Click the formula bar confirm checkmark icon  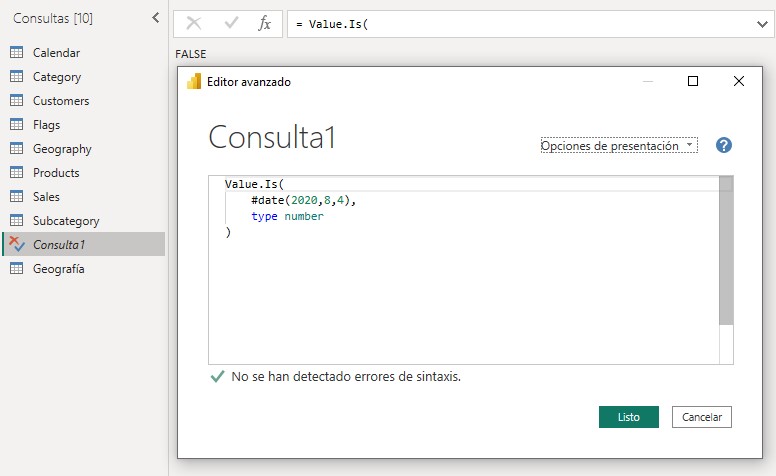(230, 24)
